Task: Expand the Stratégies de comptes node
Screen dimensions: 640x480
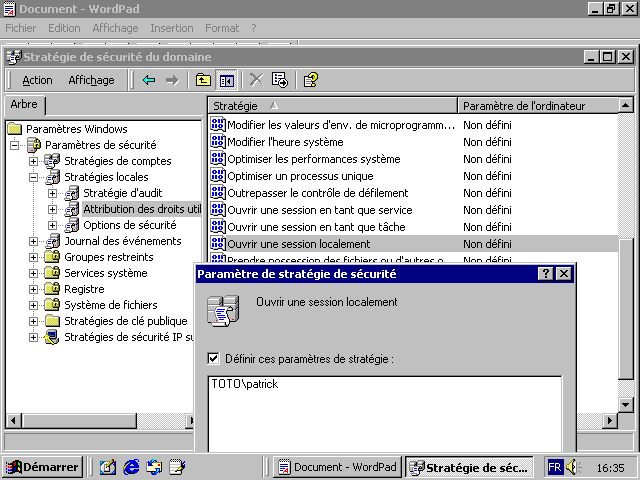Action: [x=34, y=161]
